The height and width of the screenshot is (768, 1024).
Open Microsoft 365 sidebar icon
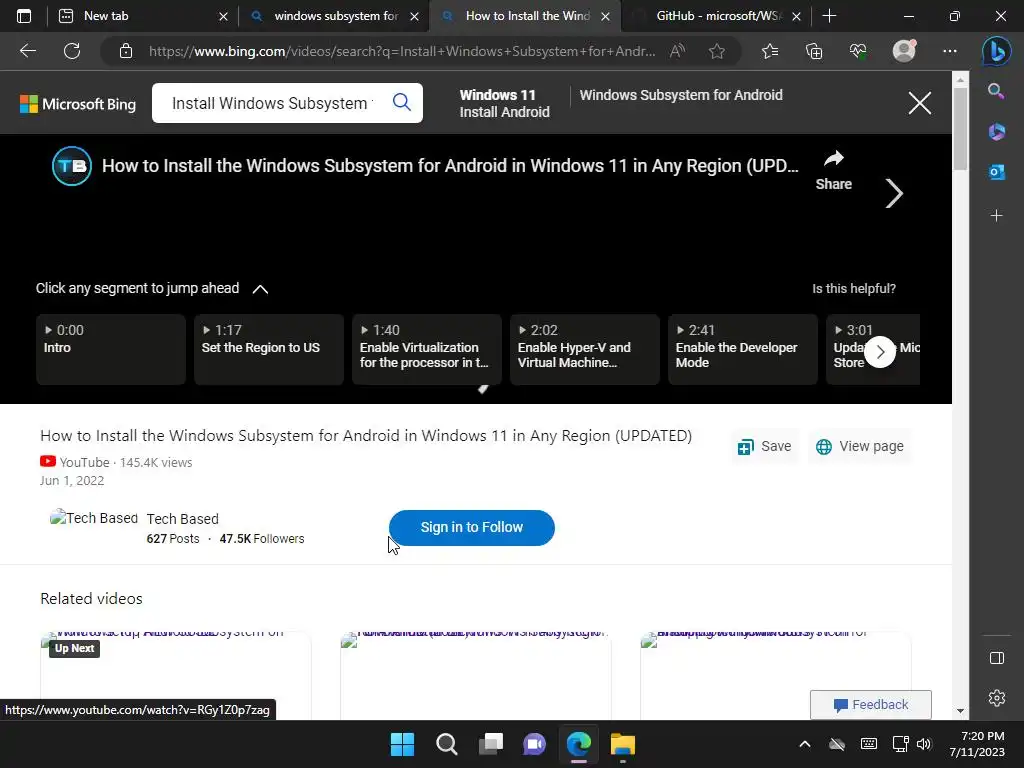(996, 131)
